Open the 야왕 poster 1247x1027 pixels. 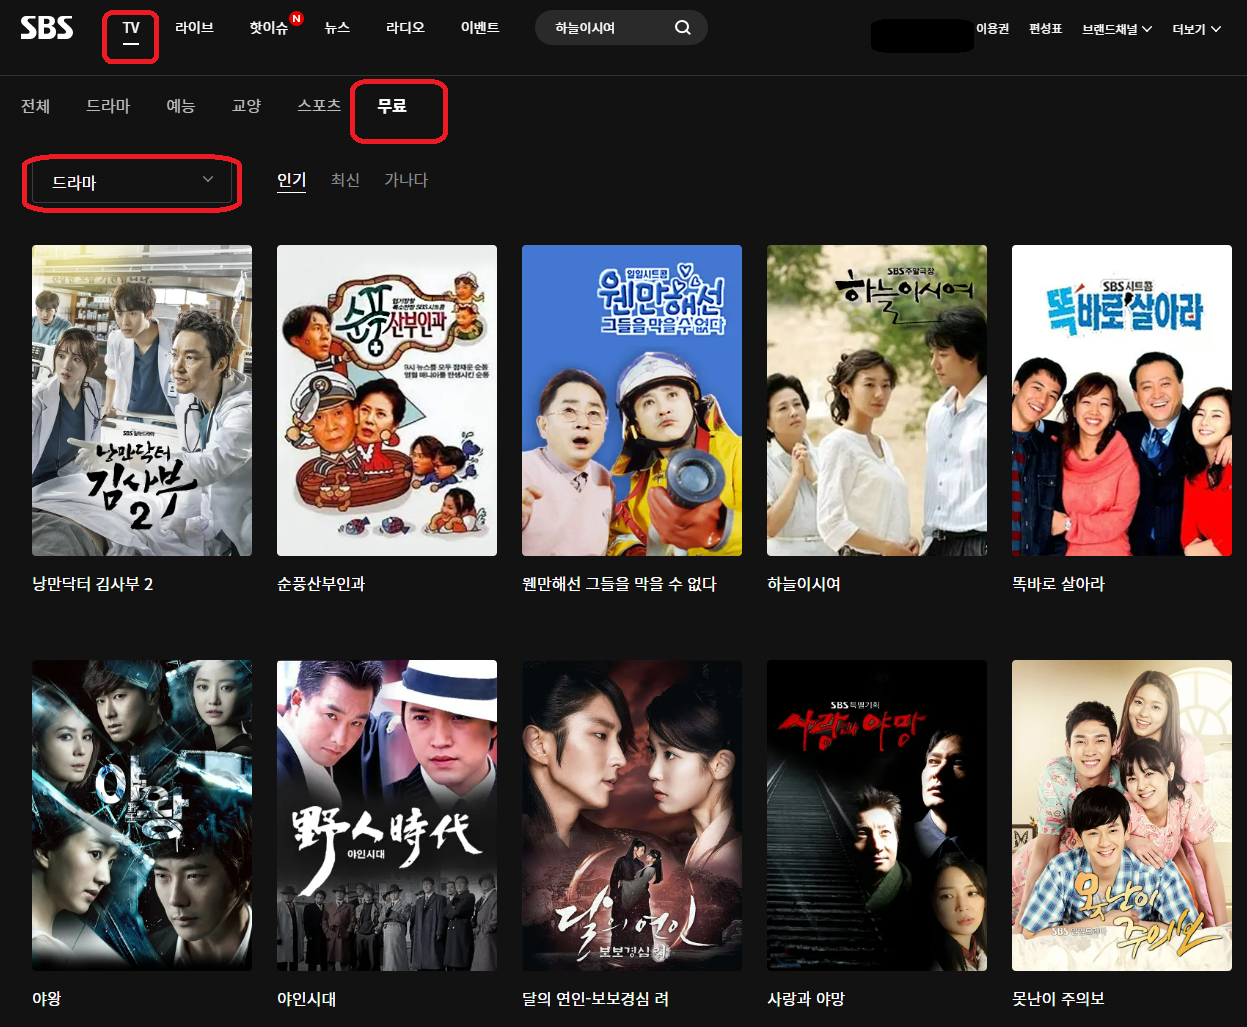coord(142,815)
